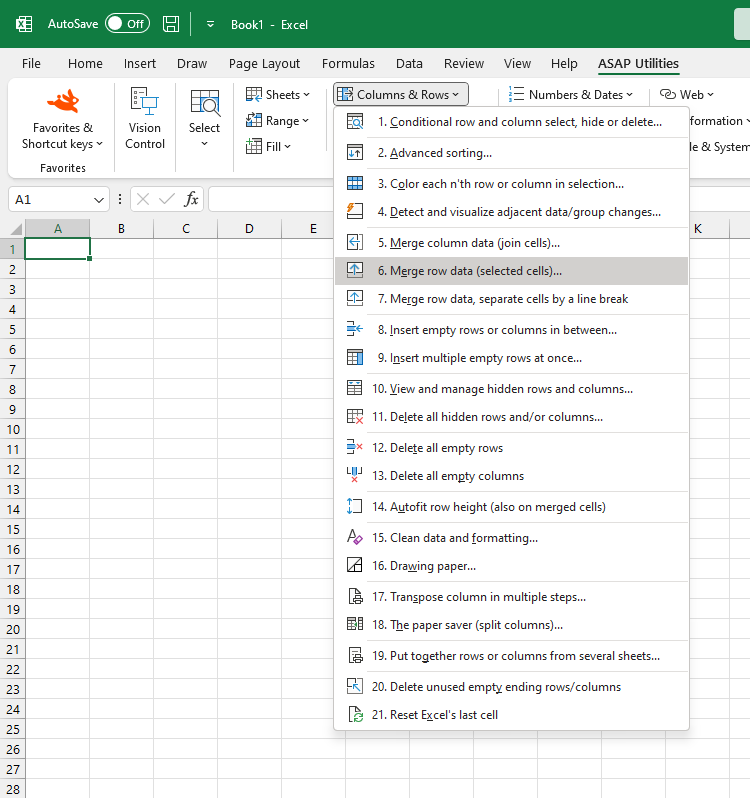The height and width of the screenshot is (798, 750).
Task: Click the Detect and visualize adjacent data icon
Action: point(355,212)
